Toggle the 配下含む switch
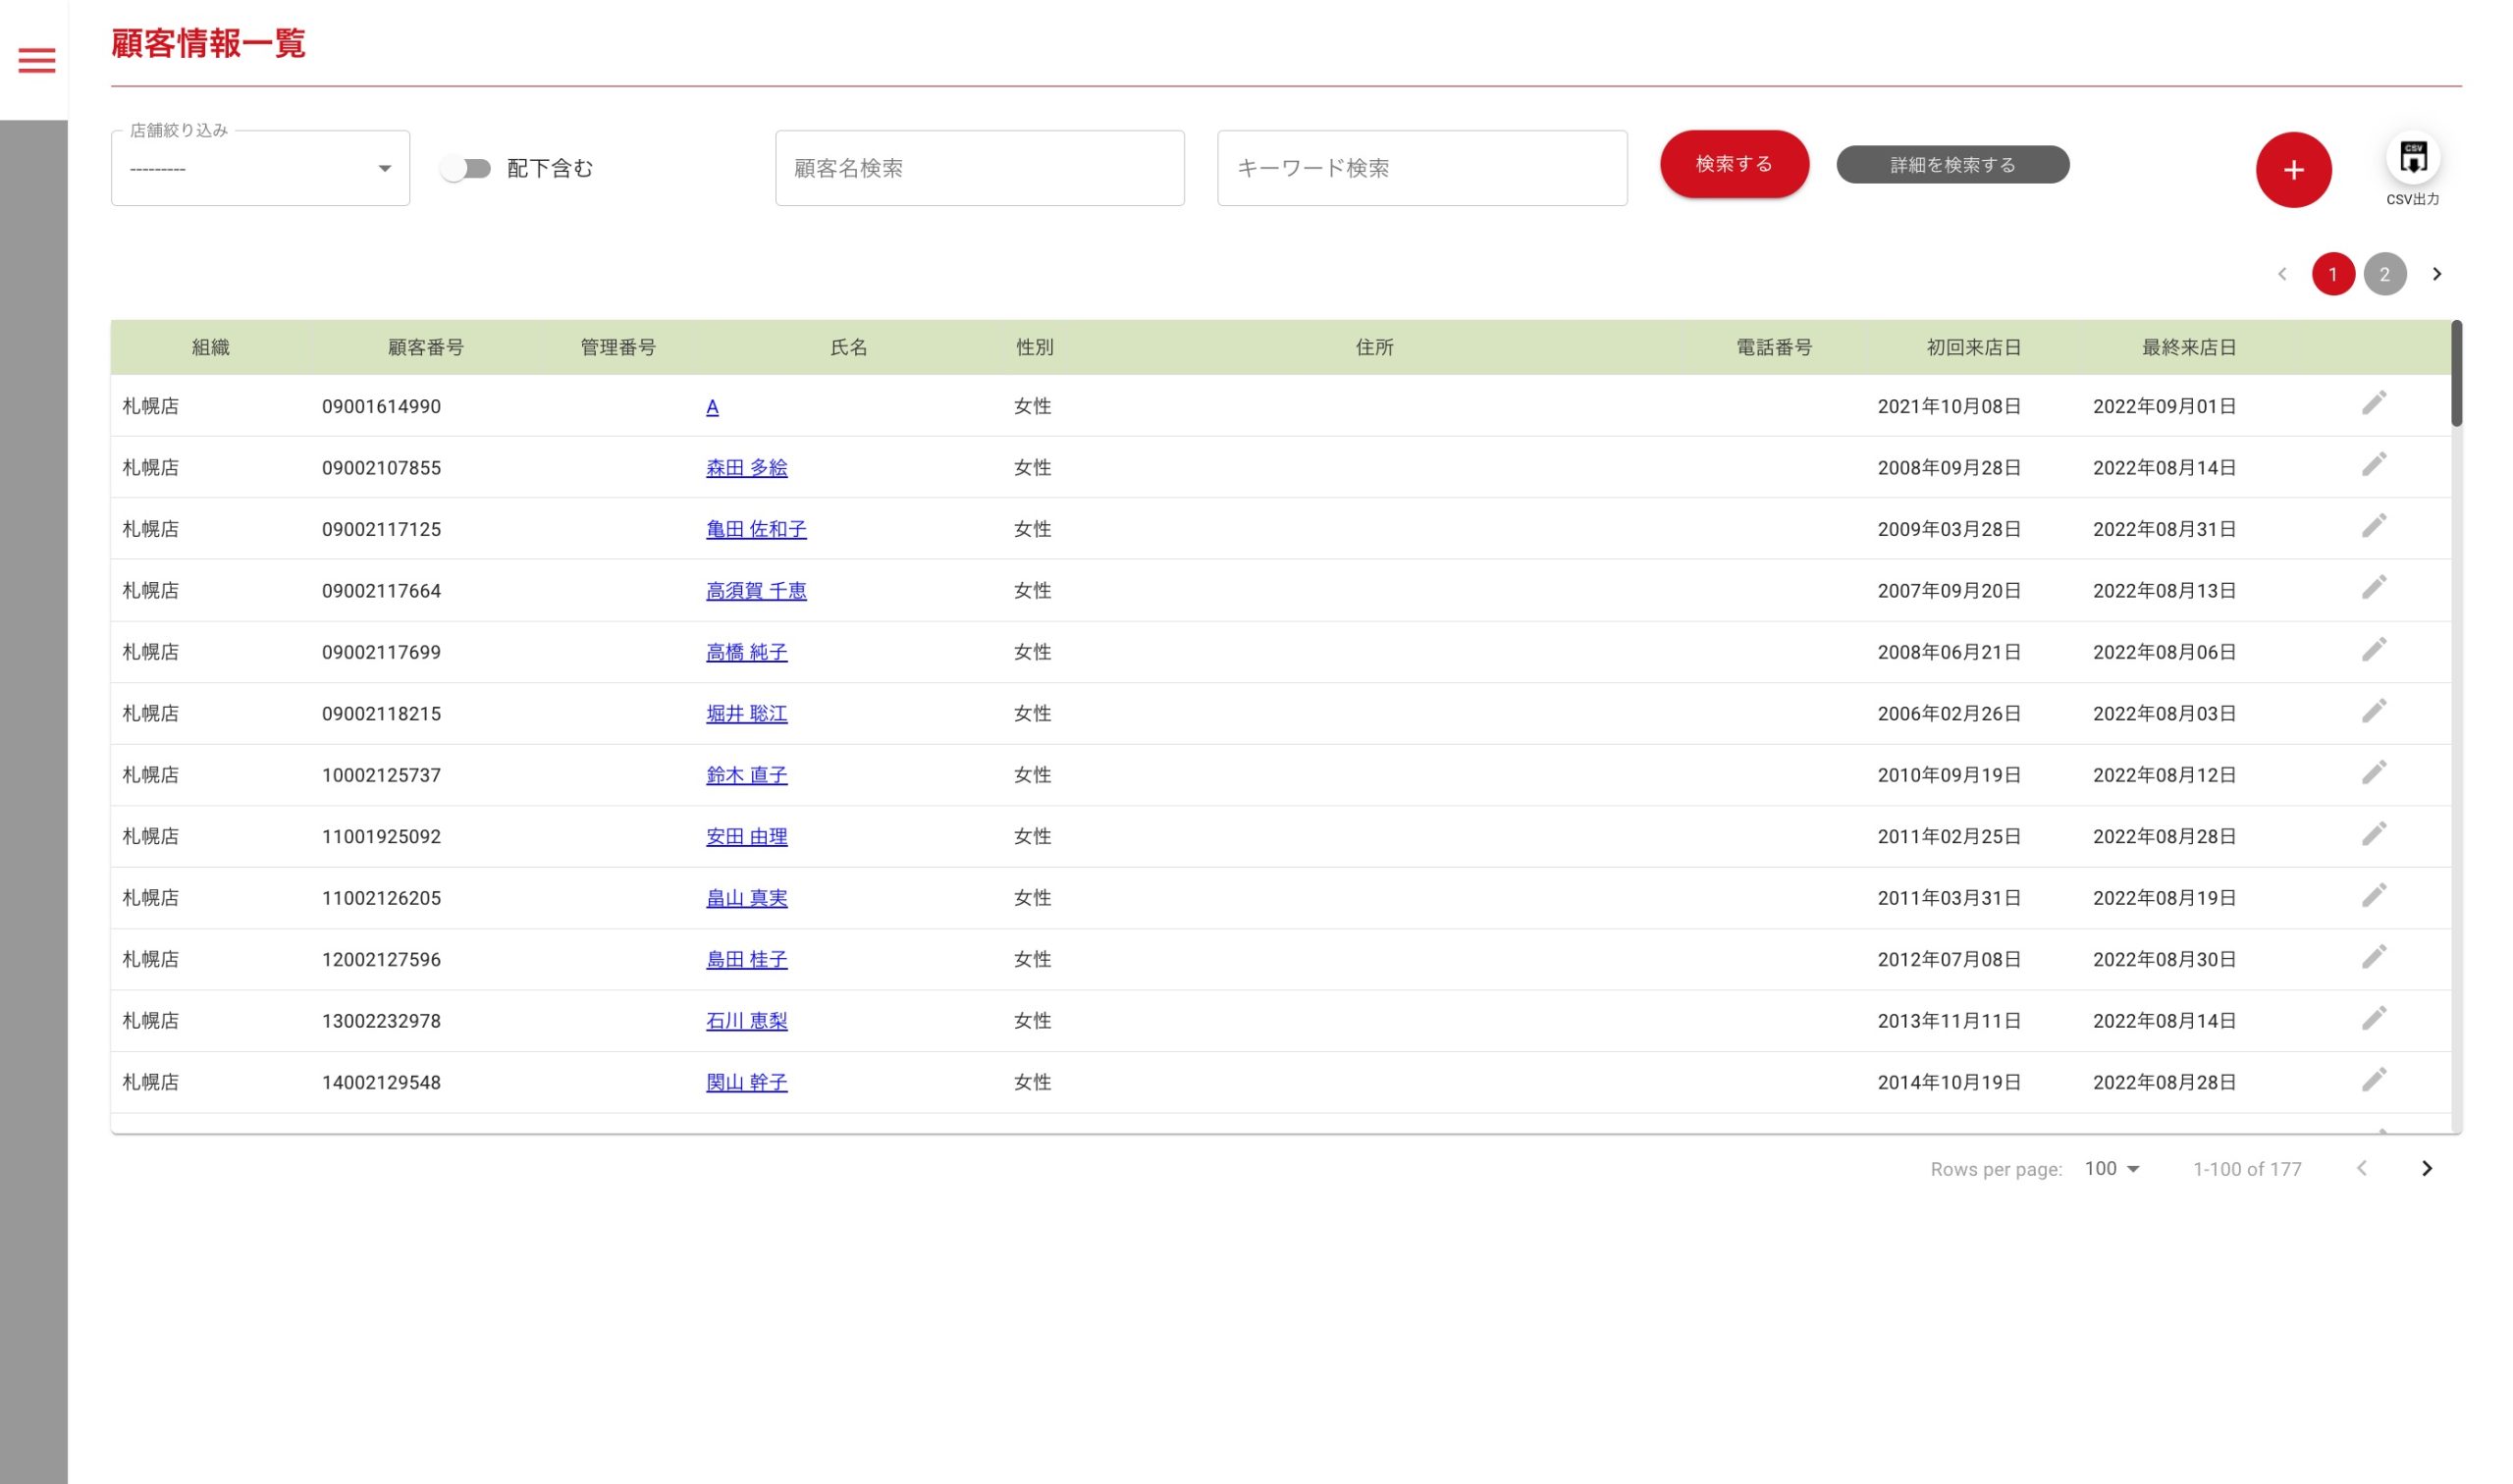 coord(466,169)
